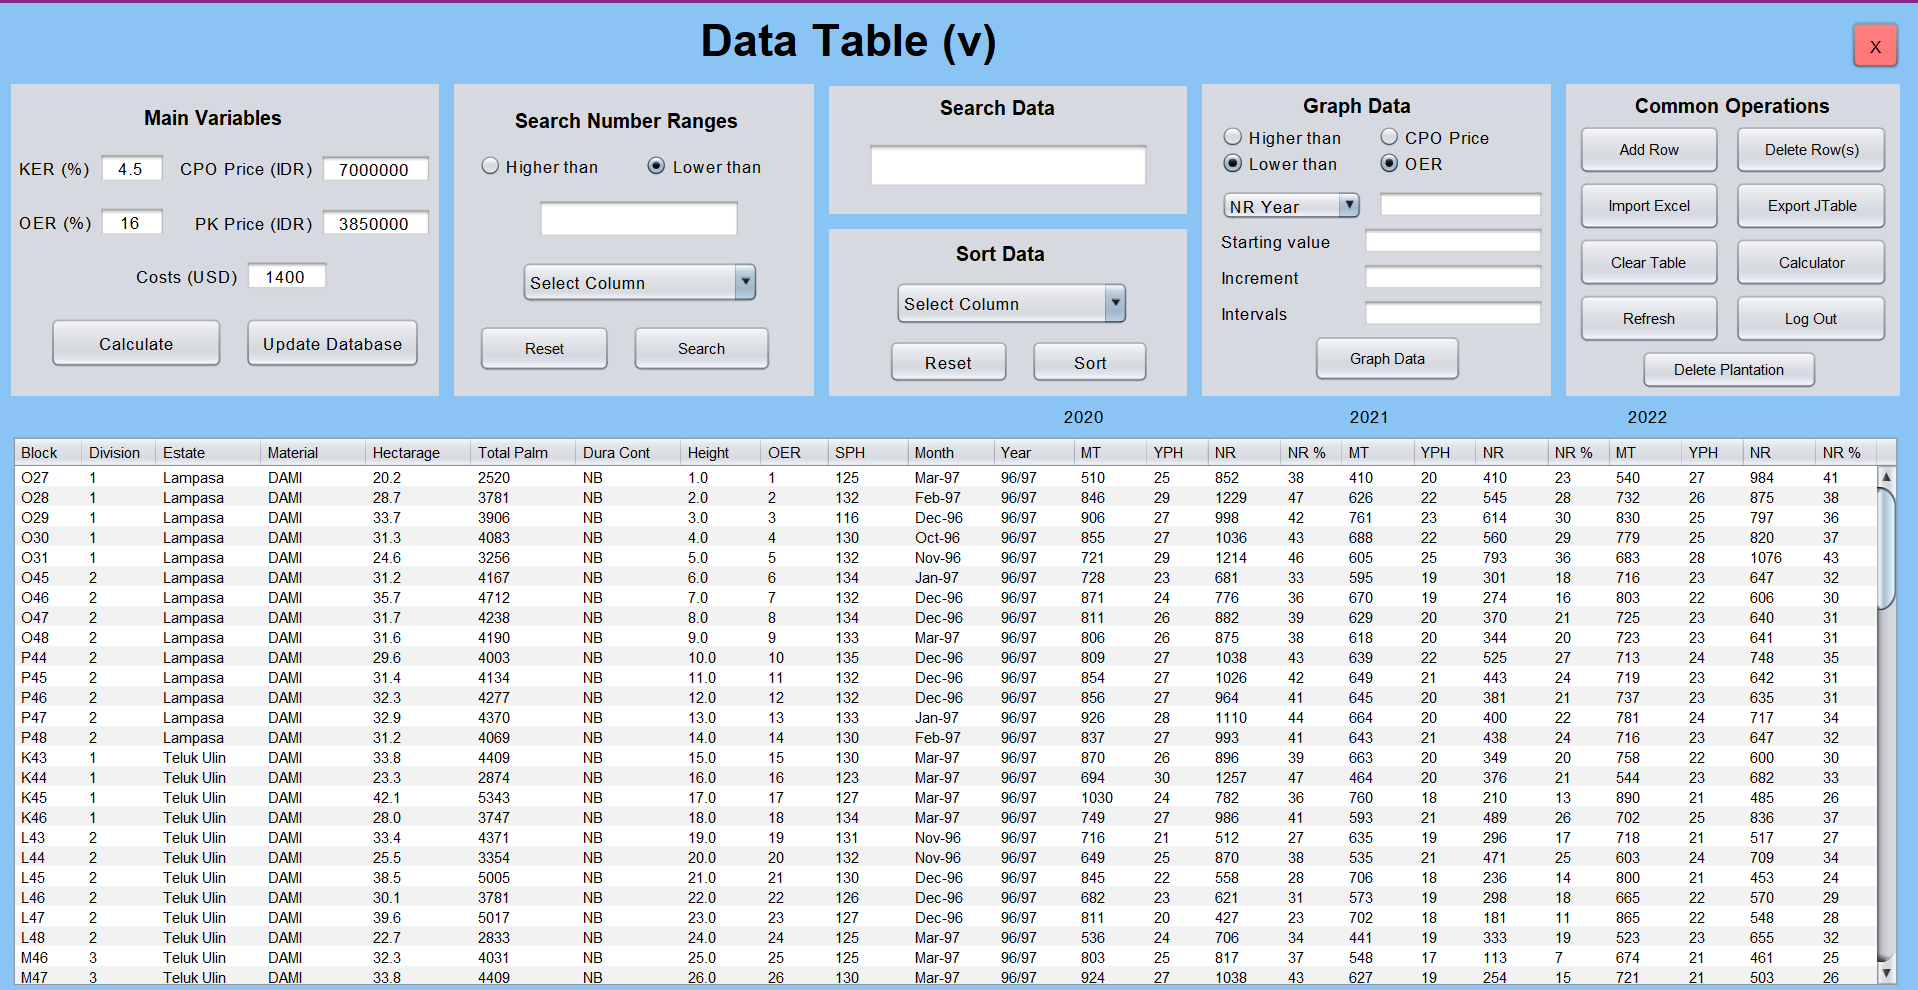Click Import Excel button
The height and width of the screenshot is (990, 1918).
(x=1649, y=205)
